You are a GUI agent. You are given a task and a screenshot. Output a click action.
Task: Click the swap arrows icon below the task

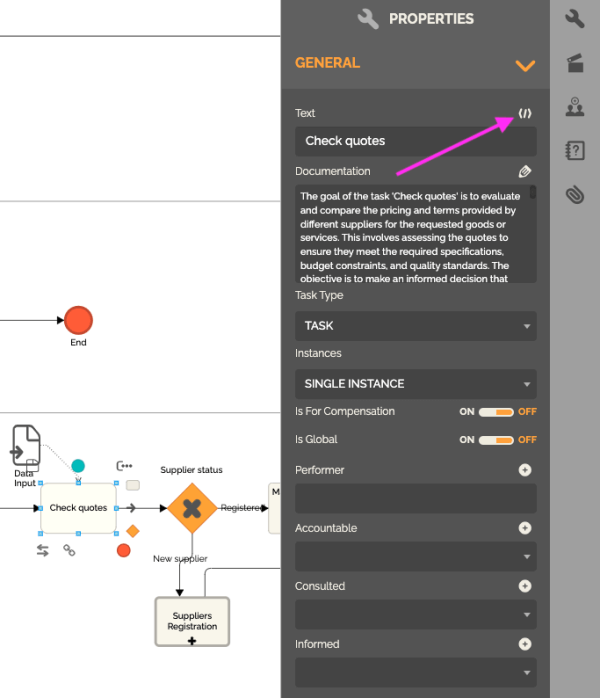43,550
